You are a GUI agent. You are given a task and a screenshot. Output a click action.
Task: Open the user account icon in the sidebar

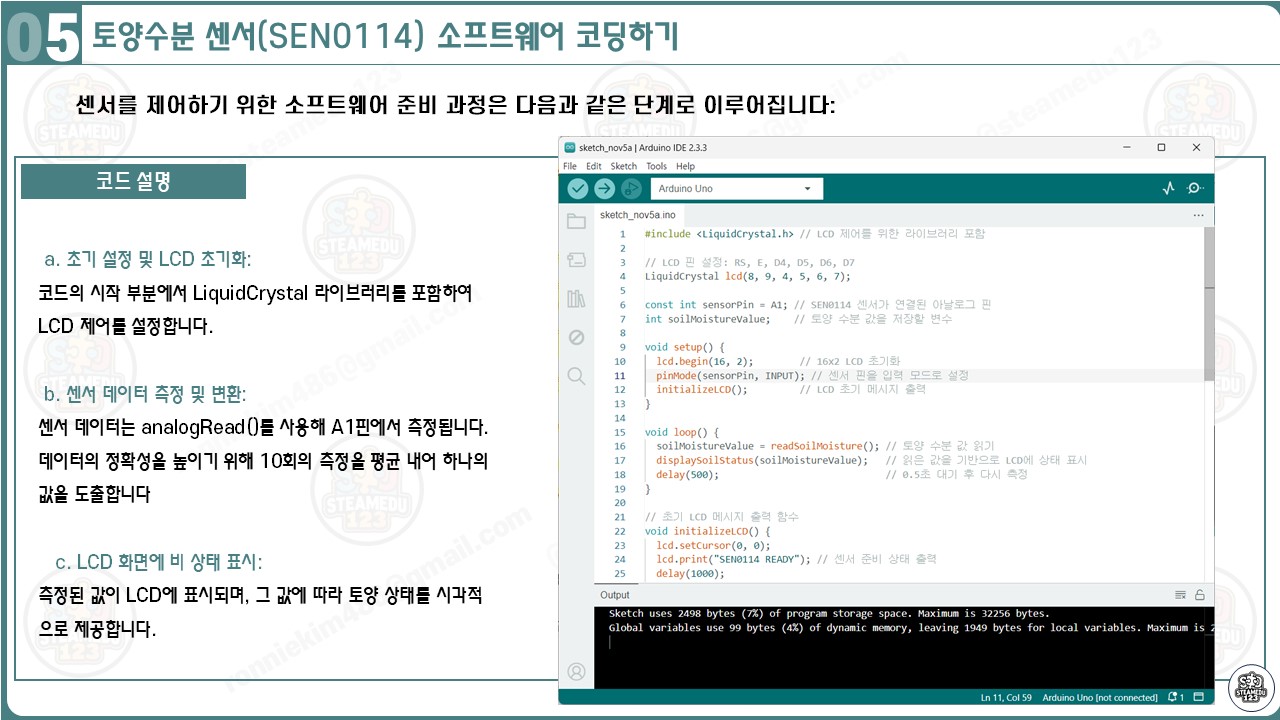[576, 671]
